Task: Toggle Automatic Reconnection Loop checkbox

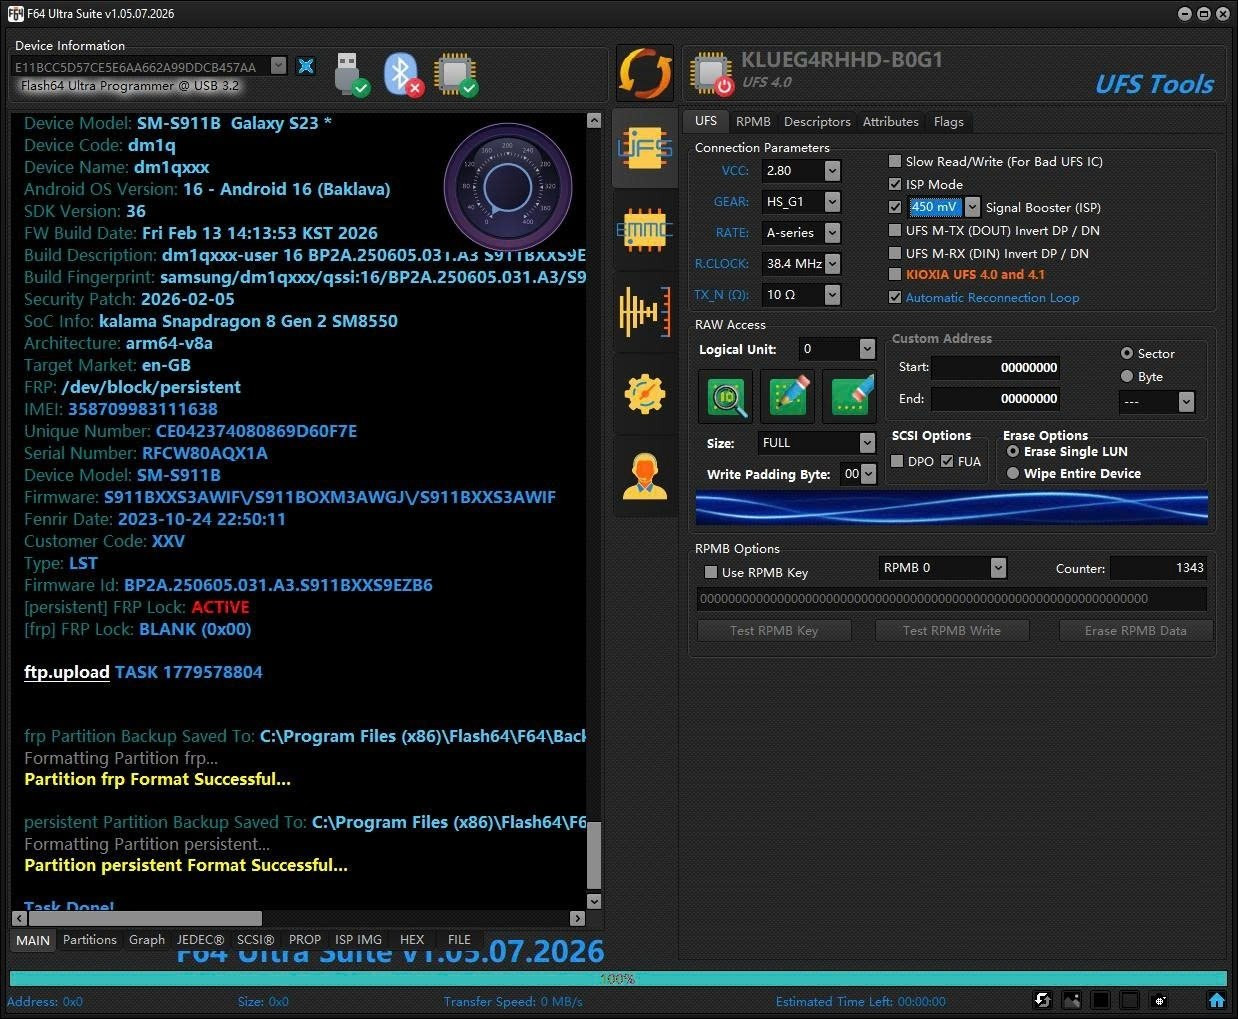Action: click(x=895, y=297)
